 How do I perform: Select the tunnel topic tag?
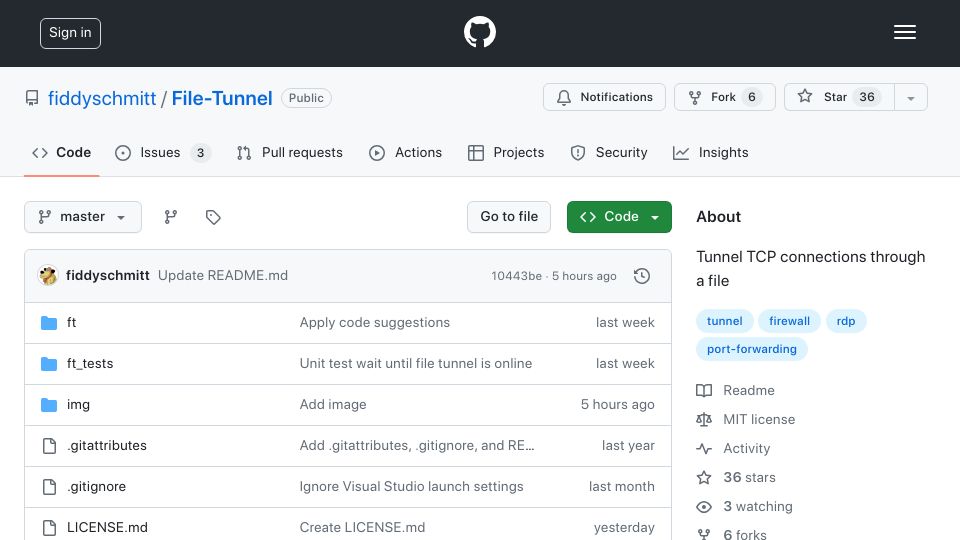tap(724, 321)
